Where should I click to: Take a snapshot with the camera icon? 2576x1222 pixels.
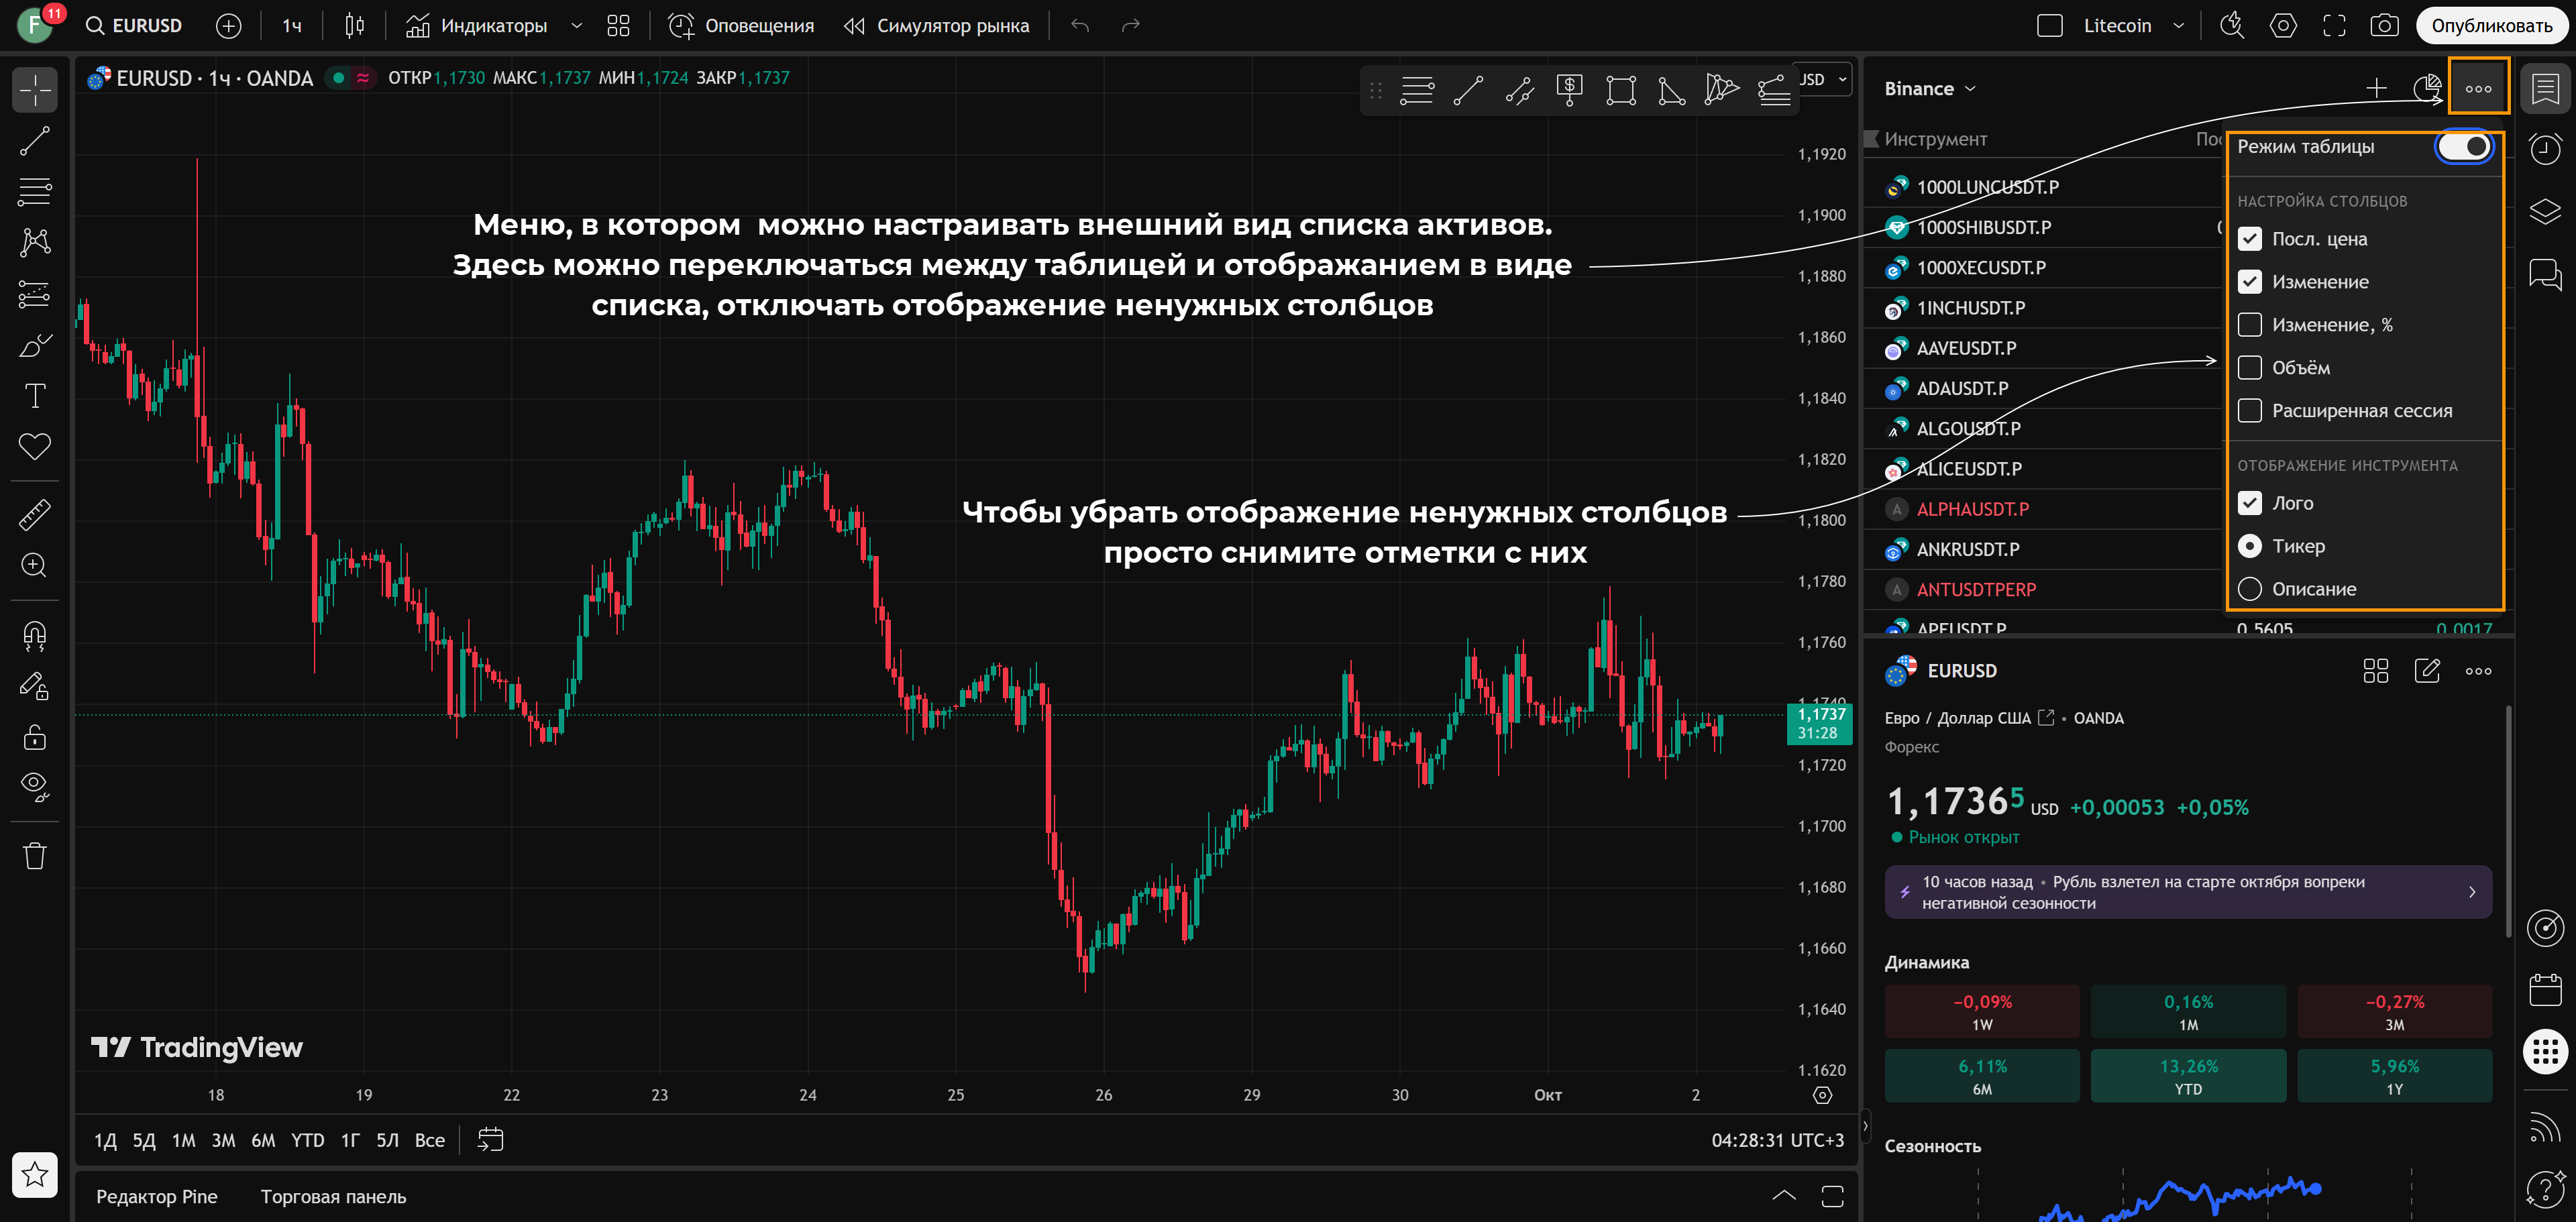click(x=2384, y=26)
